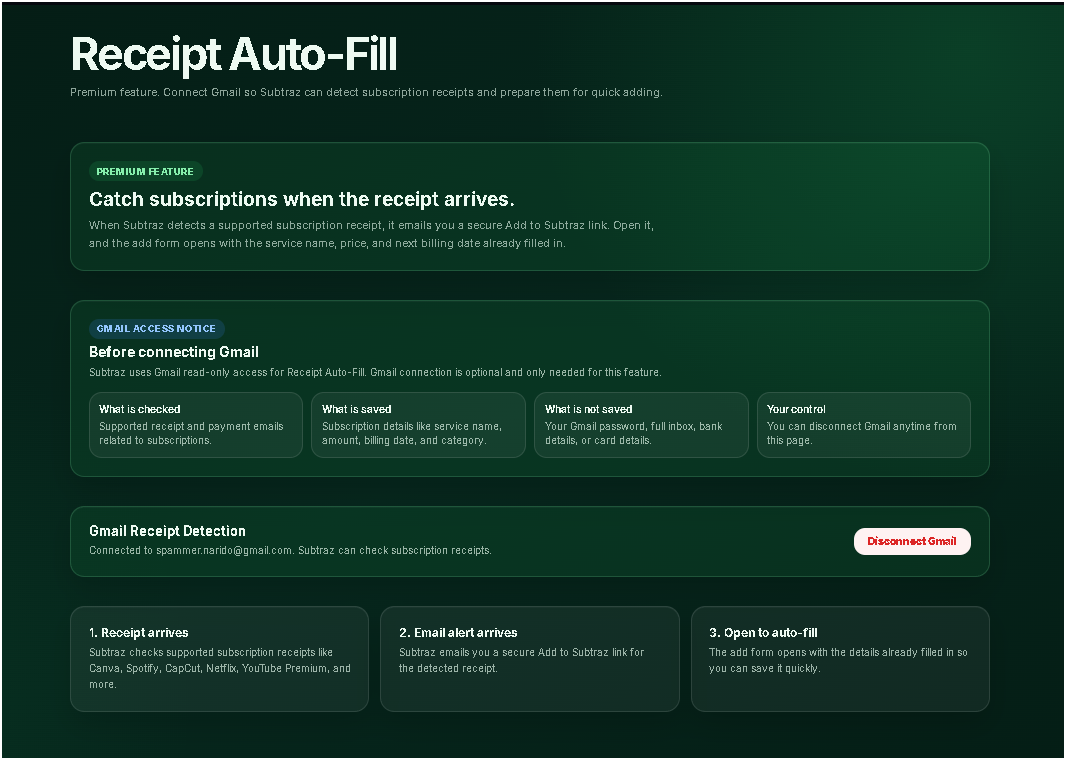1066x760 pixels.
Task: Click the Disconnect Gmail button
Action: (912, 541)
